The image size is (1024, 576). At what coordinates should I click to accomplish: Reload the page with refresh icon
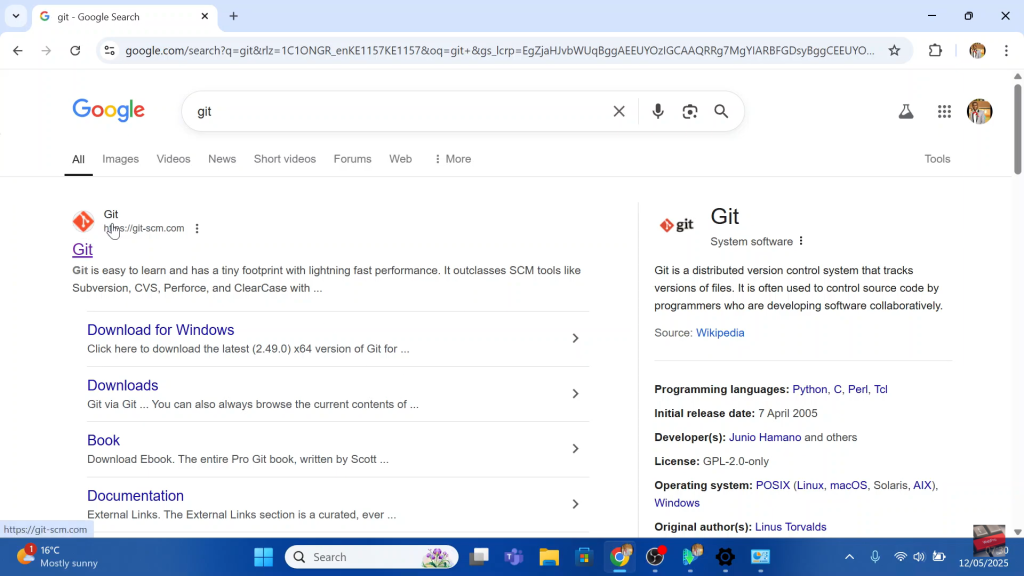coord(75,50)
